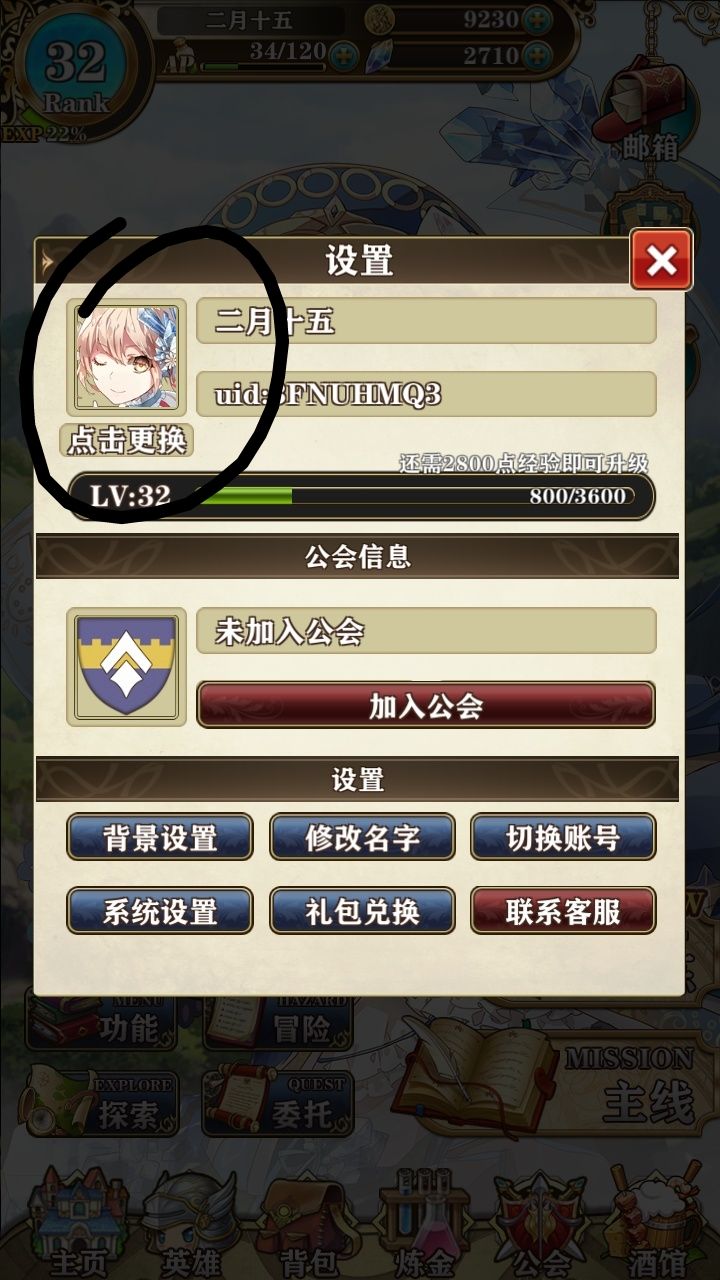Tap the 点击更换 avatar change label
The width and height of the screenshot is (720, 1280).
[x=127, y=440]
